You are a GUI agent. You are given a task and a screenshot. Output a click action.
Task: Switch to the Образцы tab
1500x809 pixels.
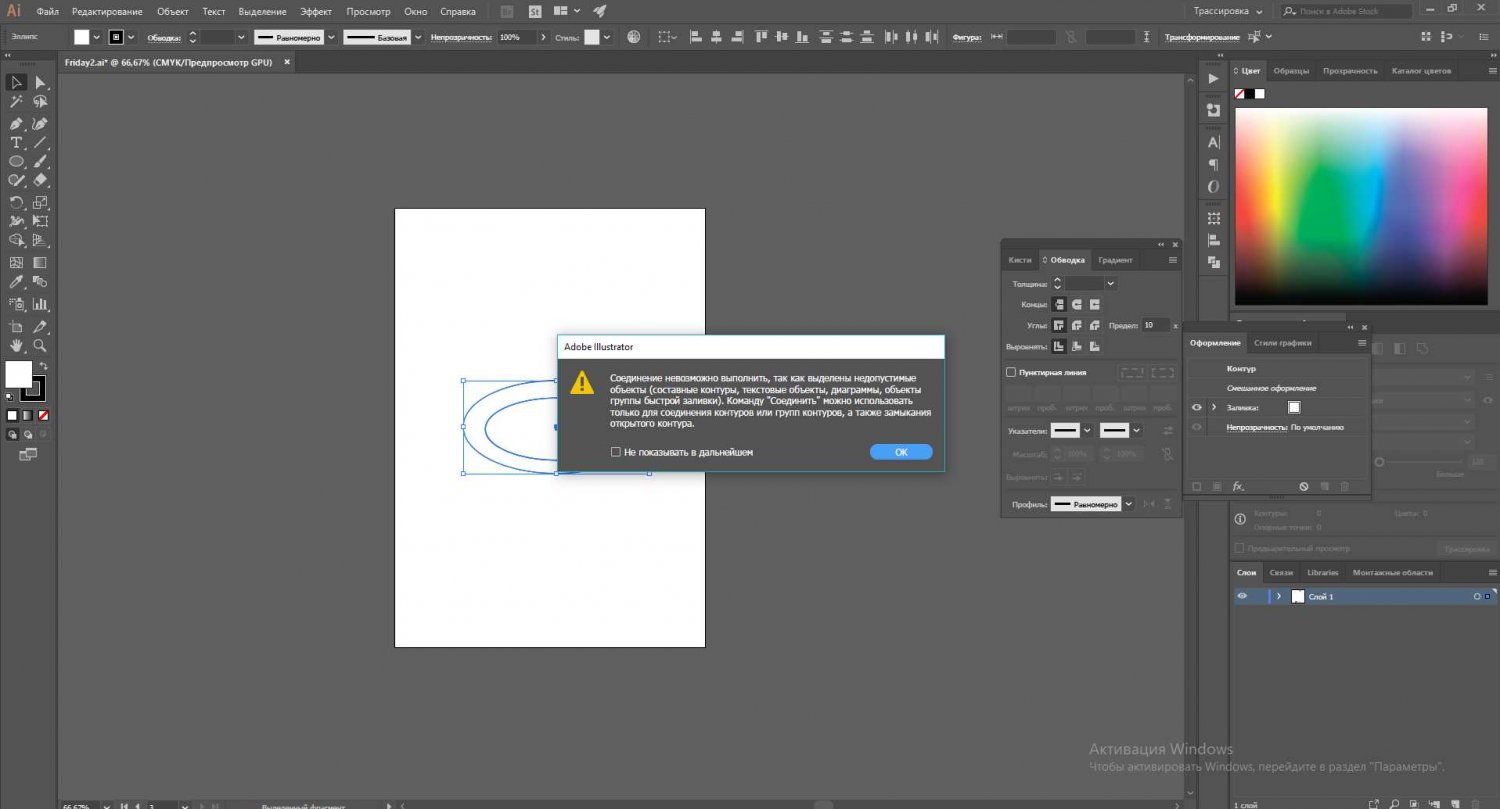pyautogui.click(x=1291, y=70)
